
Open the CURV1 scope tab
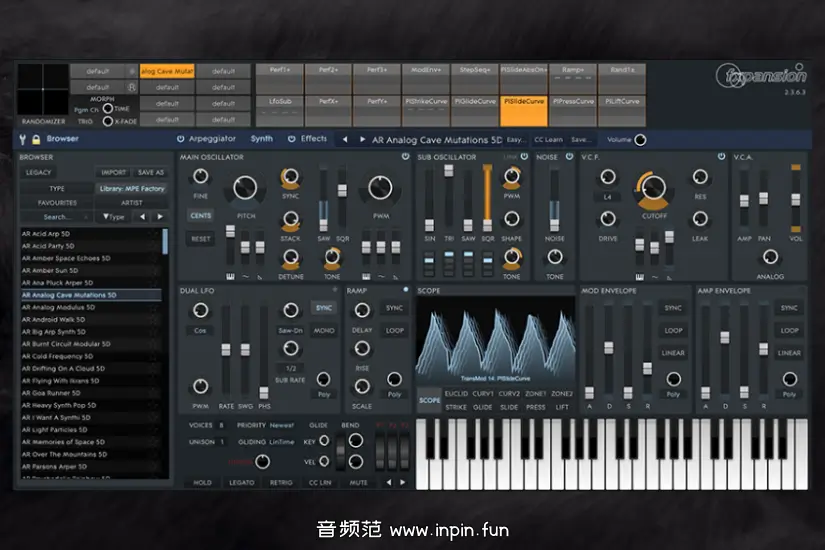pyautogui.click(x=482, y=394)
